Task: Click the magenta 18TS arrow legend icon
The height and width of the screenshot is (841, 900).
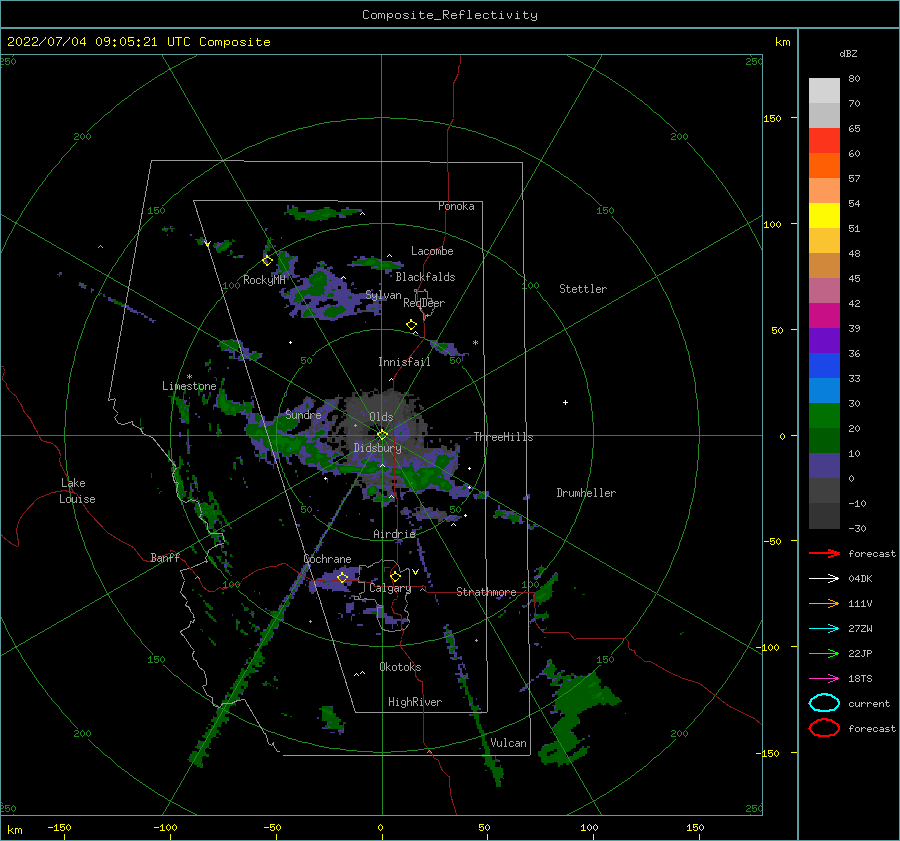Action: click(x=824, y=679)
